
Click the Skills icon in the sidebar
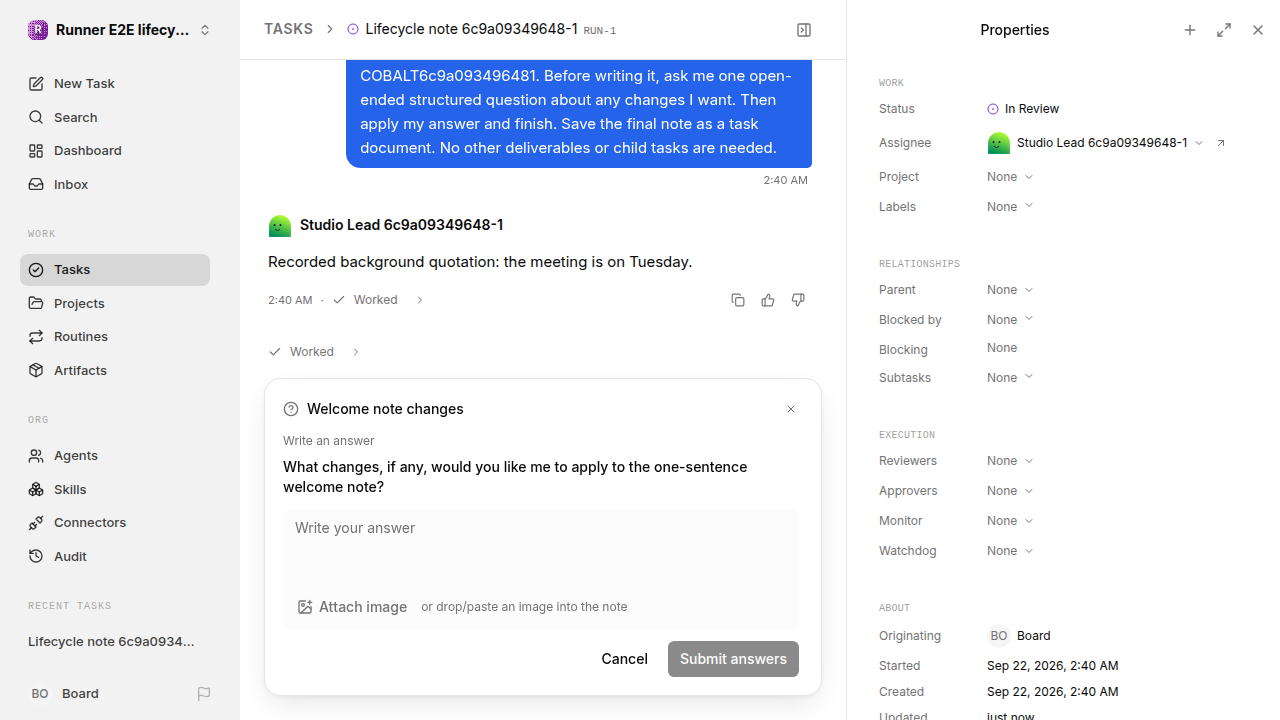tap(36, 489)
